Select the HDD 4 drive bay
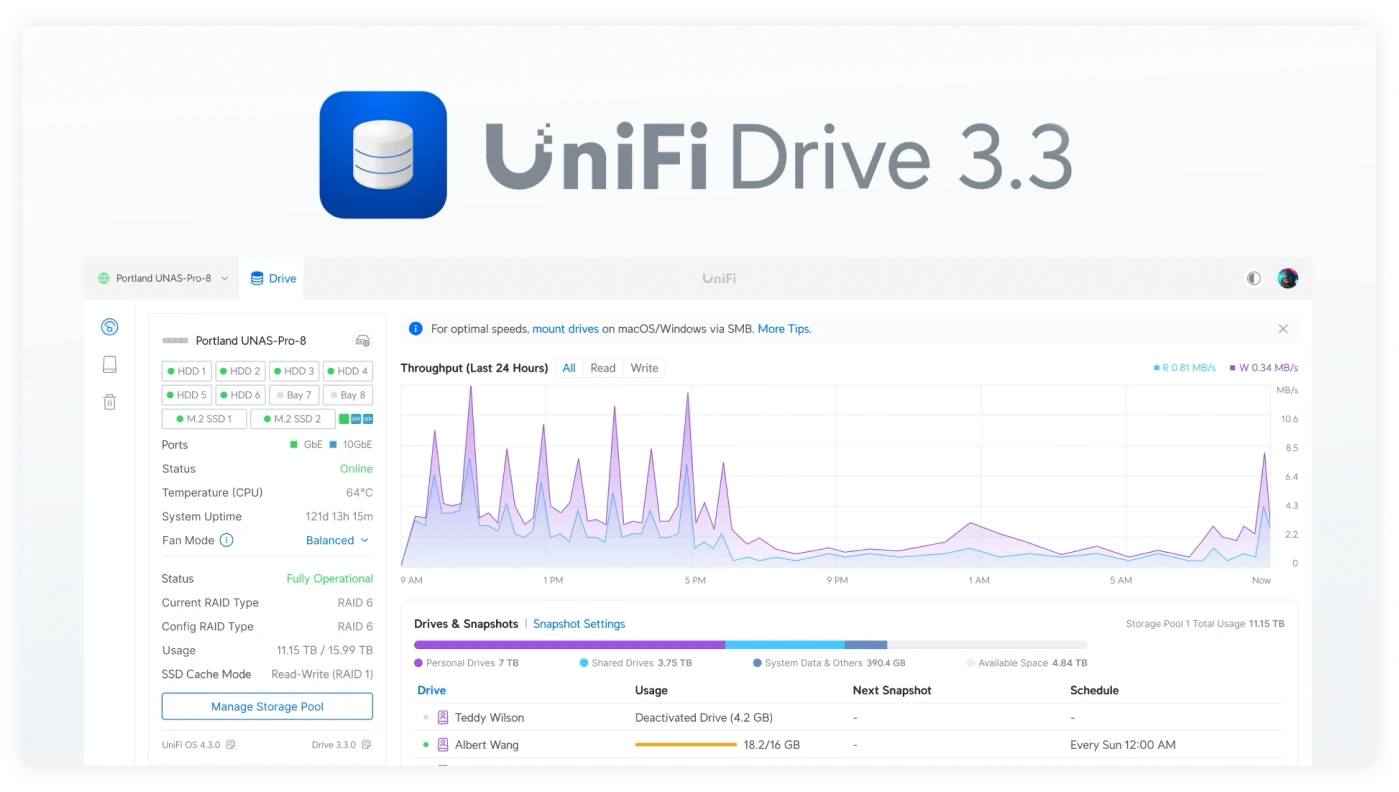The width and height of the screenshot is (1399, 792). pos(348,371)
